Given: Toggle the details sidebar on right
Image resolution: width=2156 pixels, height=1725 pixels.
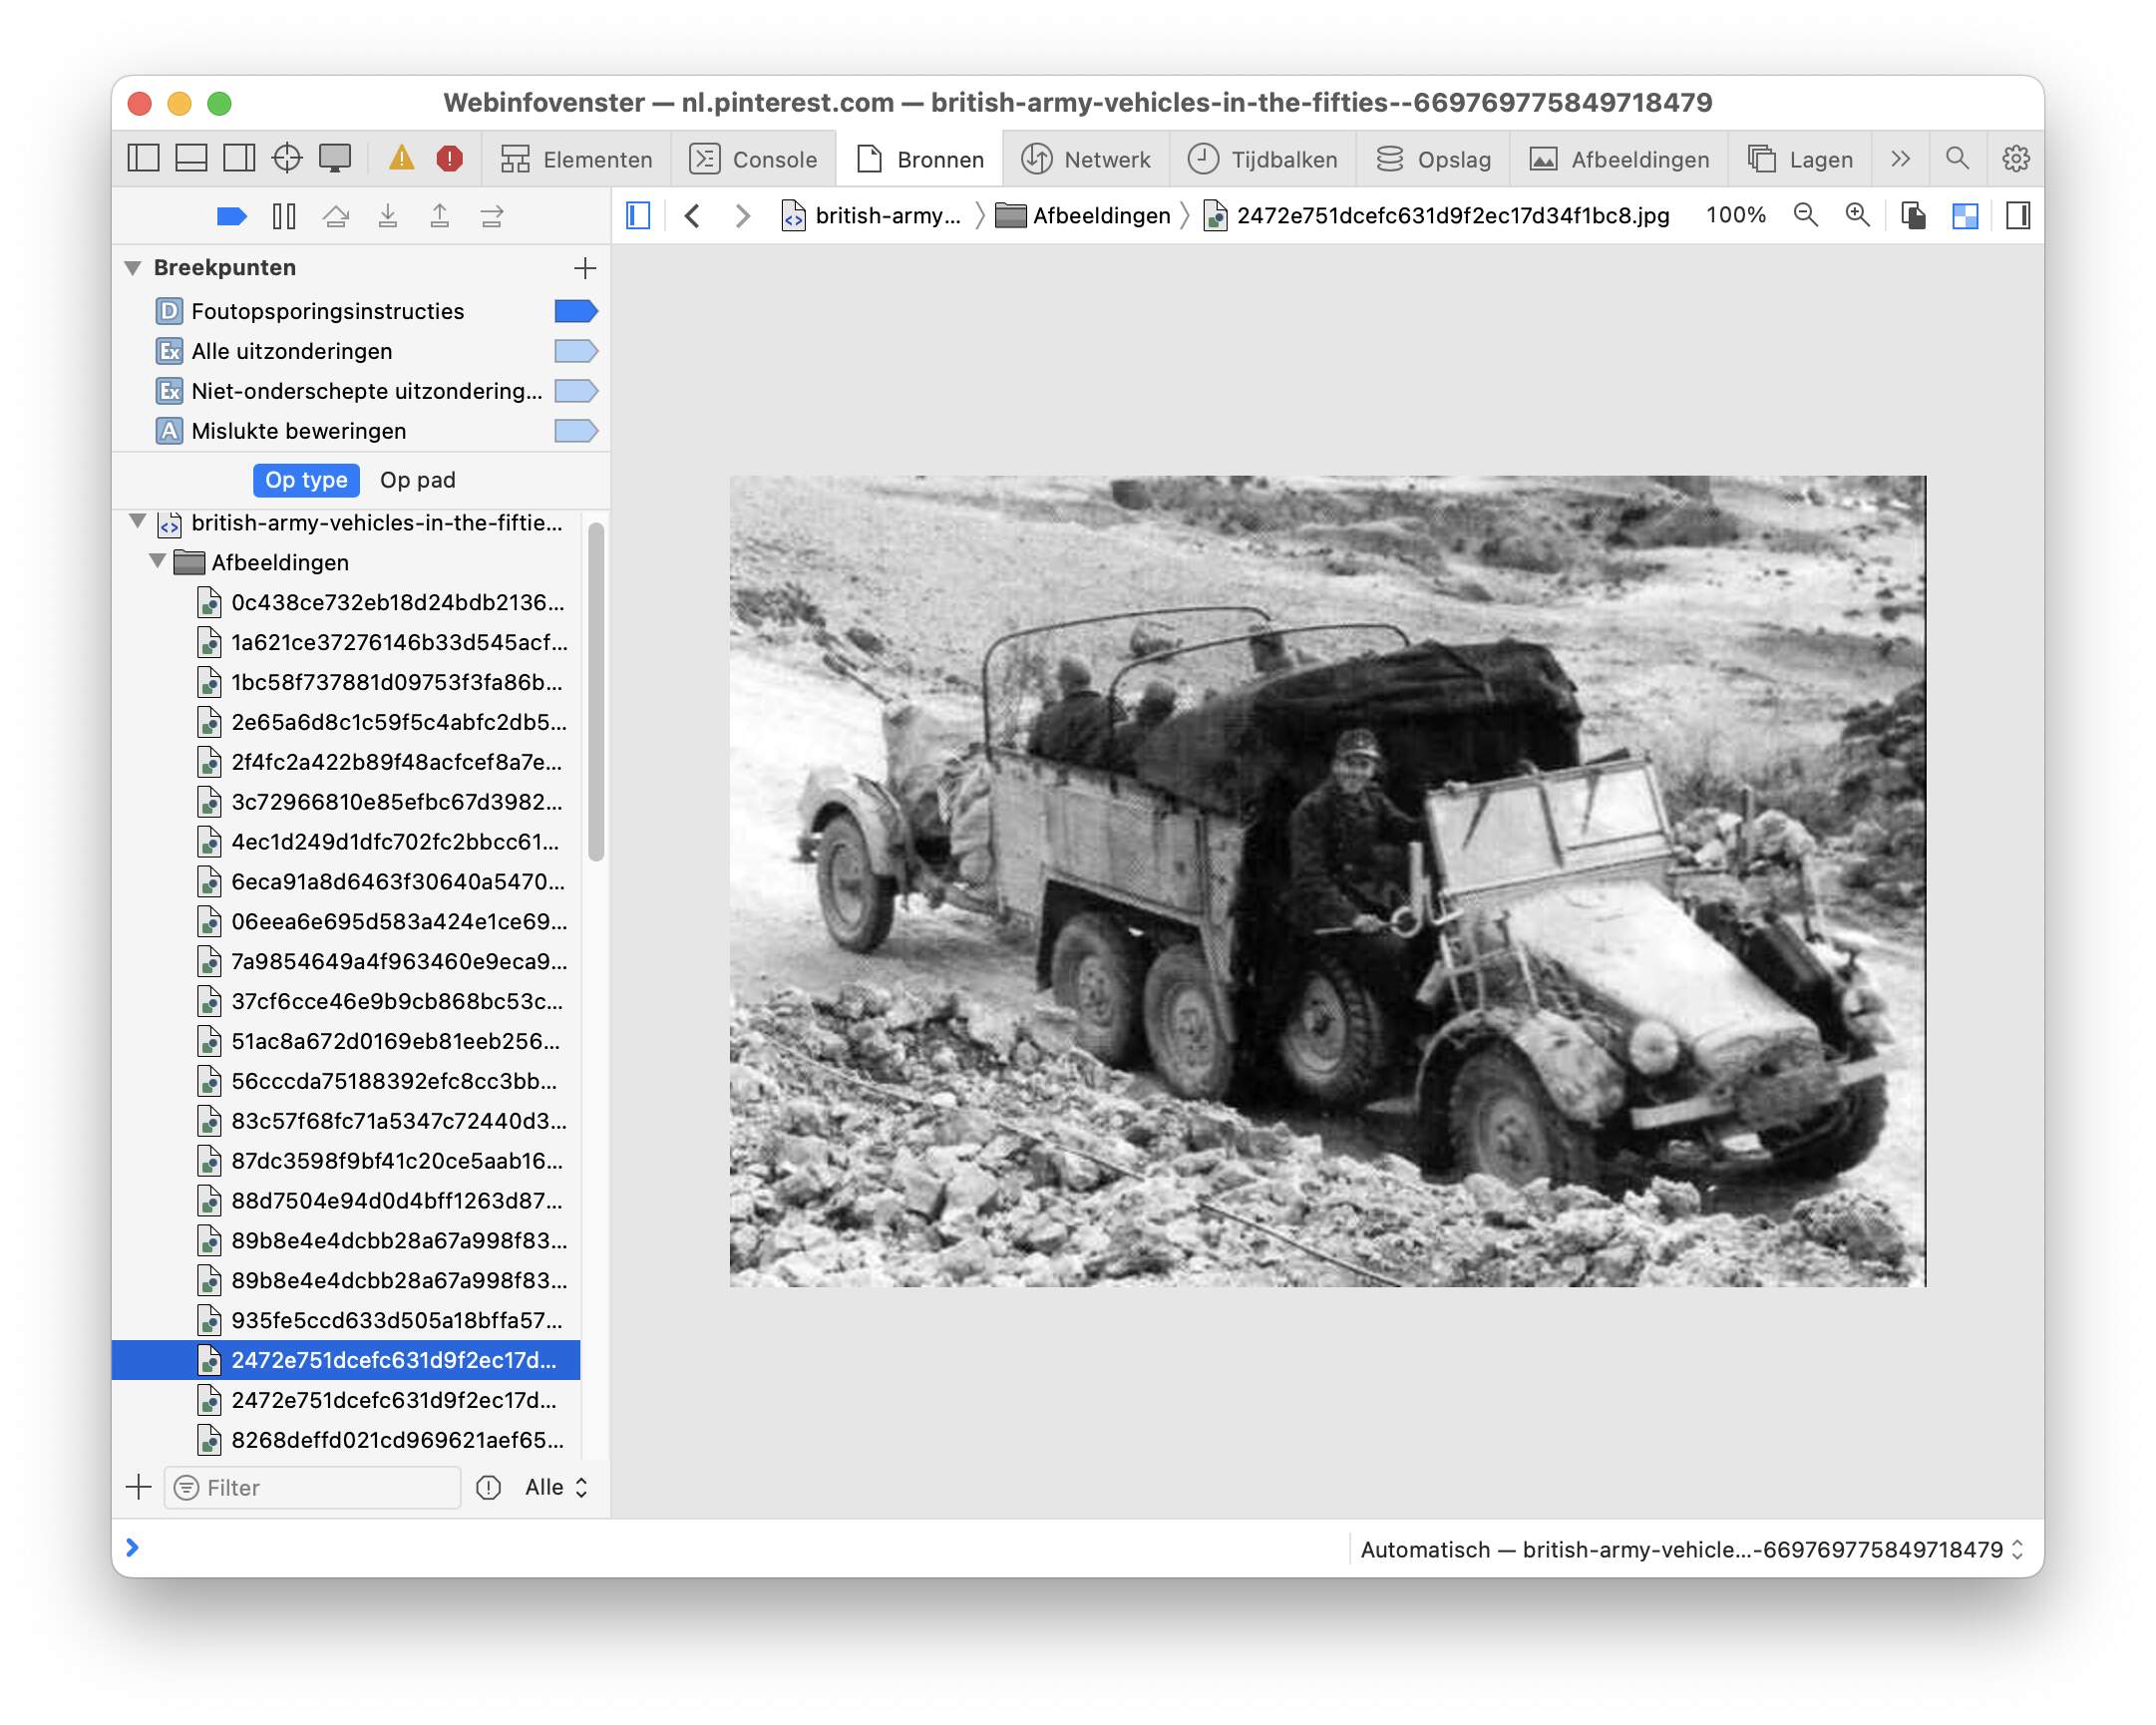Looking at the screenshot, I should tap(2018, 215).
